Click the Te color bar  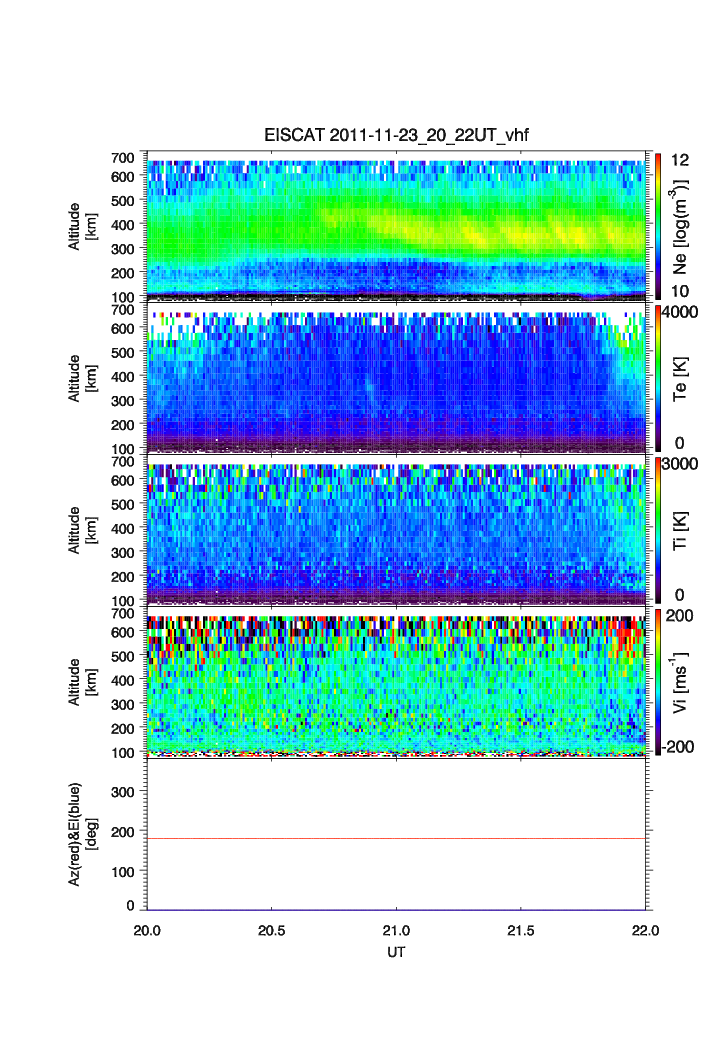coord(658,379)
